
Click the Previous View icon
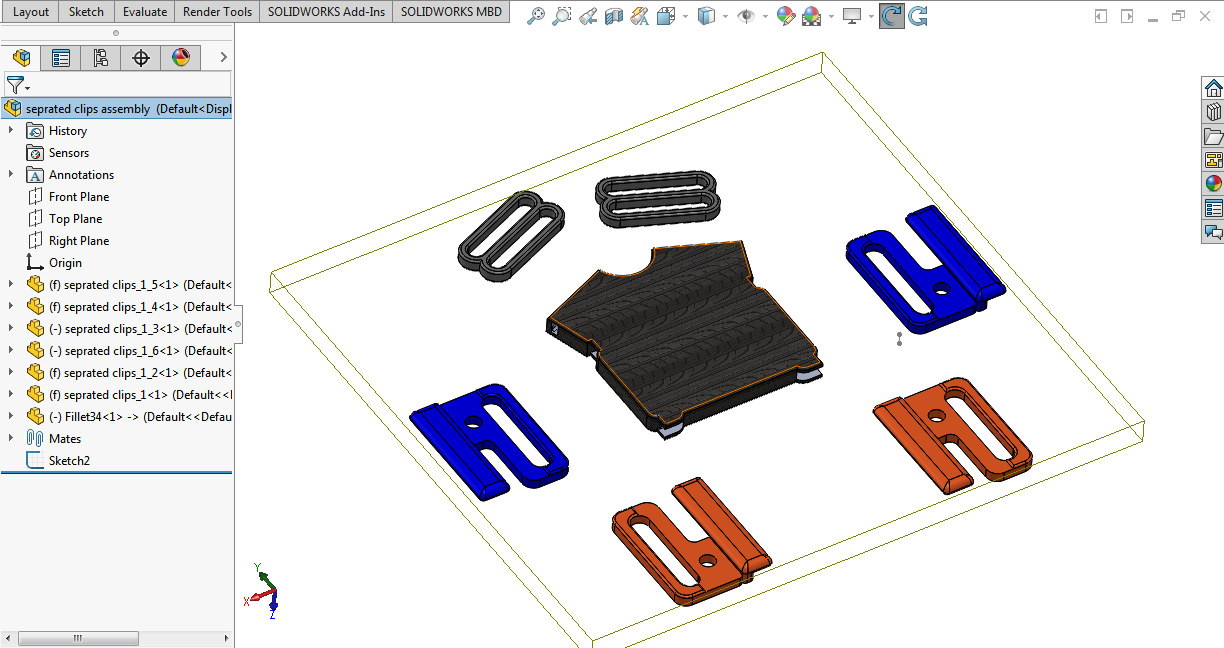[x=588, y=16]
